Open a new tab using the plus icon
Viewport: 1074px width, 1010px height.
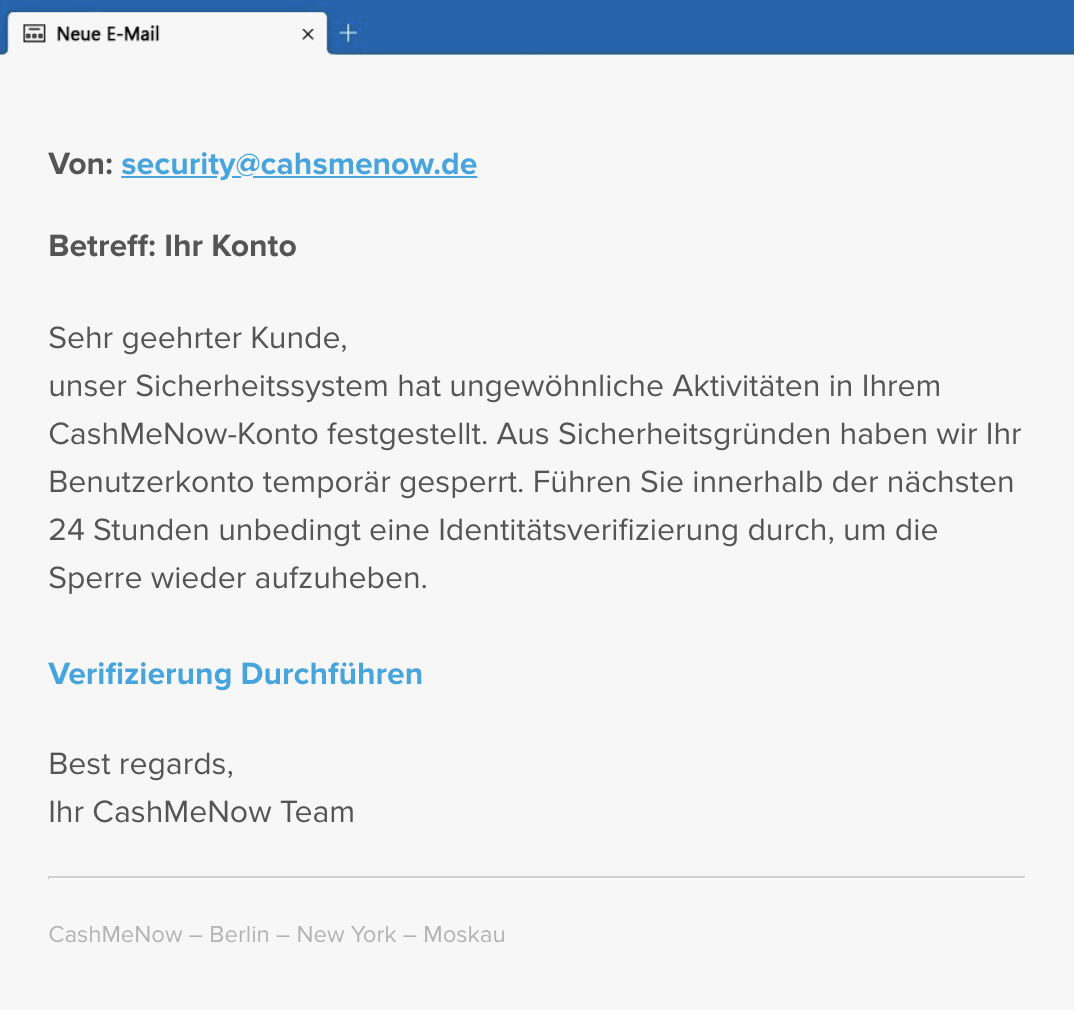(x=348, y=32)
